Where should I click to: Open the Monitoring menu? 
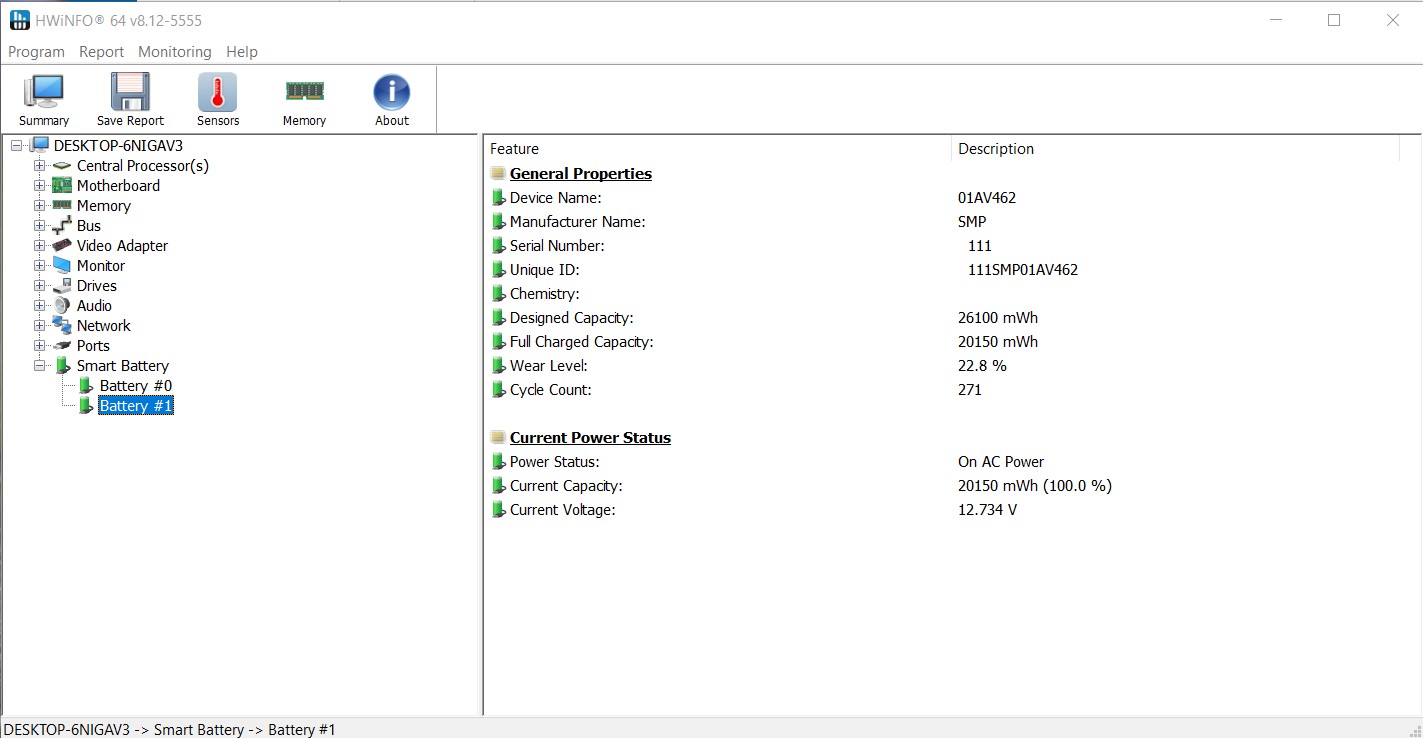175,52
